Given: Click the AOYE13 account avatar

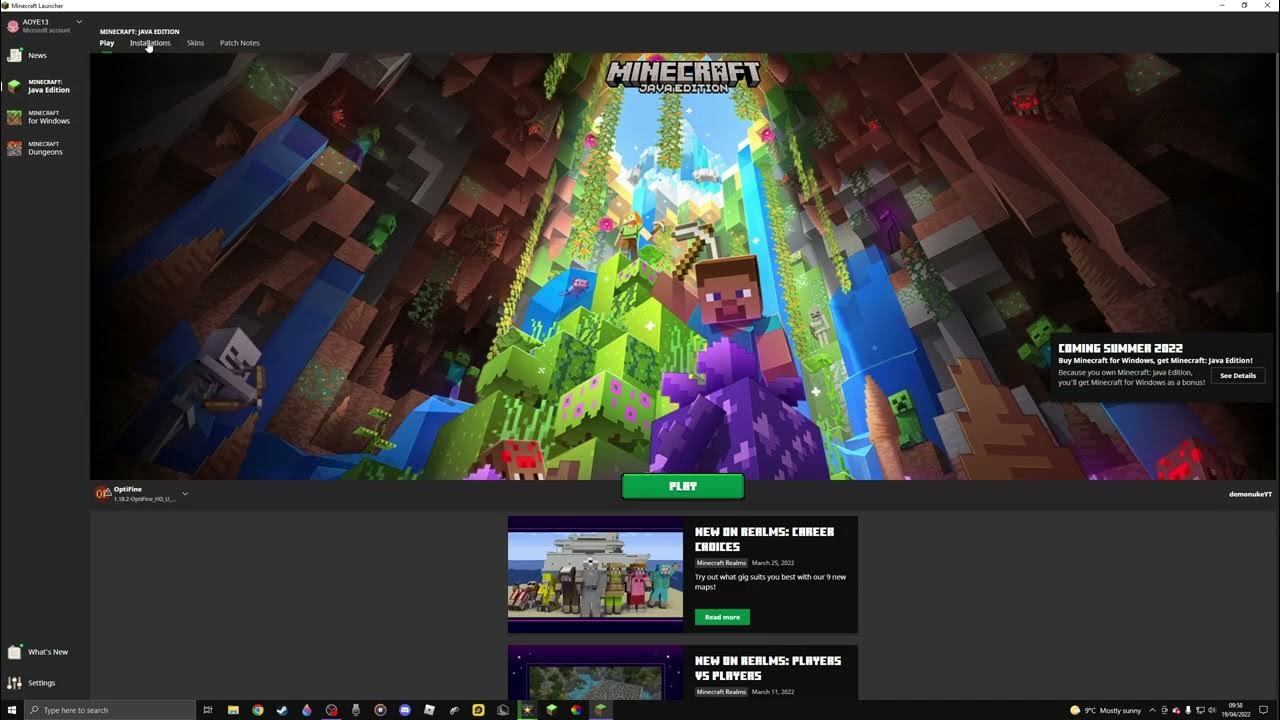Looking at the screenshot, I should coord(12,26).
